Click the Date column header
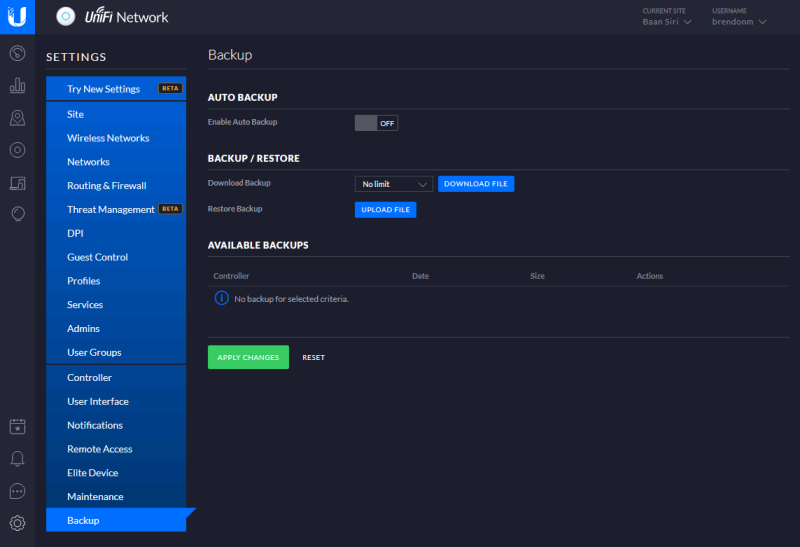800x547 pixels. point(420,276)
